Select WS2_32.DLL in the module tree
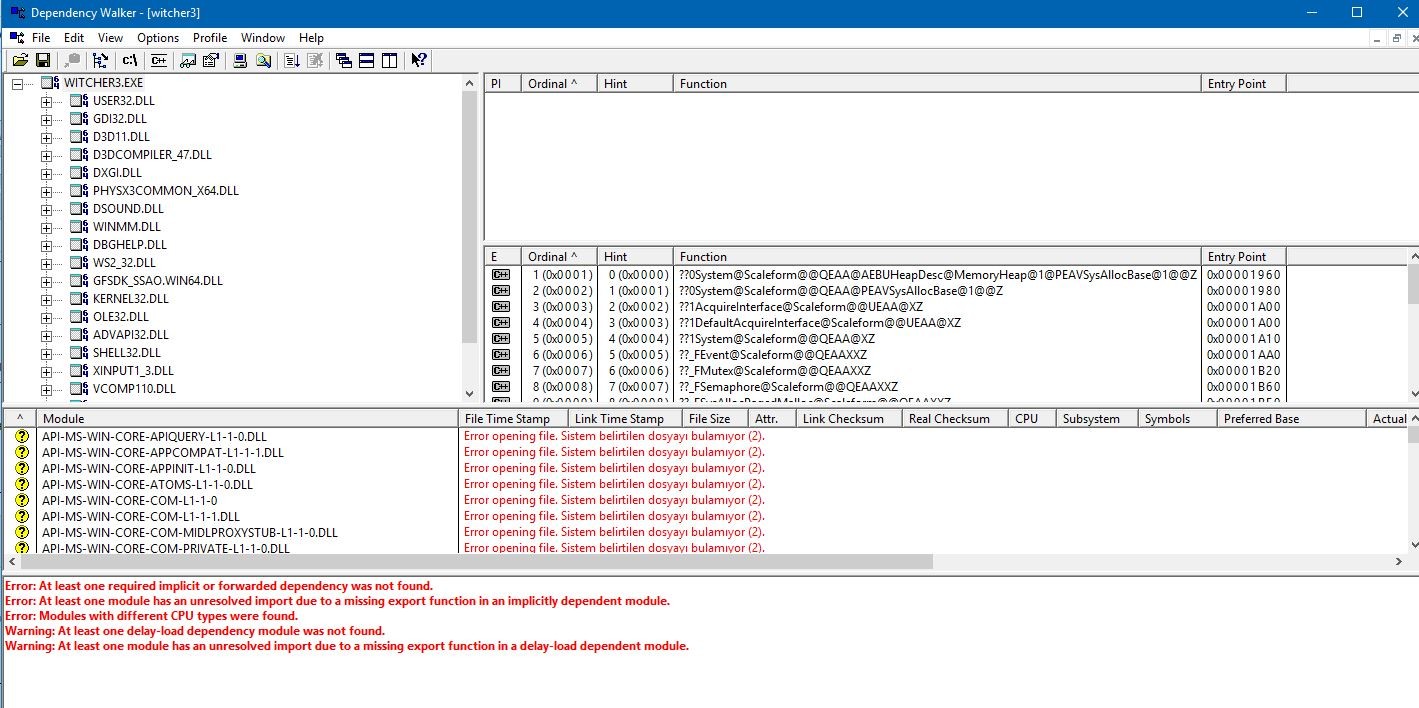The image size is (1419, 708). 126,263
